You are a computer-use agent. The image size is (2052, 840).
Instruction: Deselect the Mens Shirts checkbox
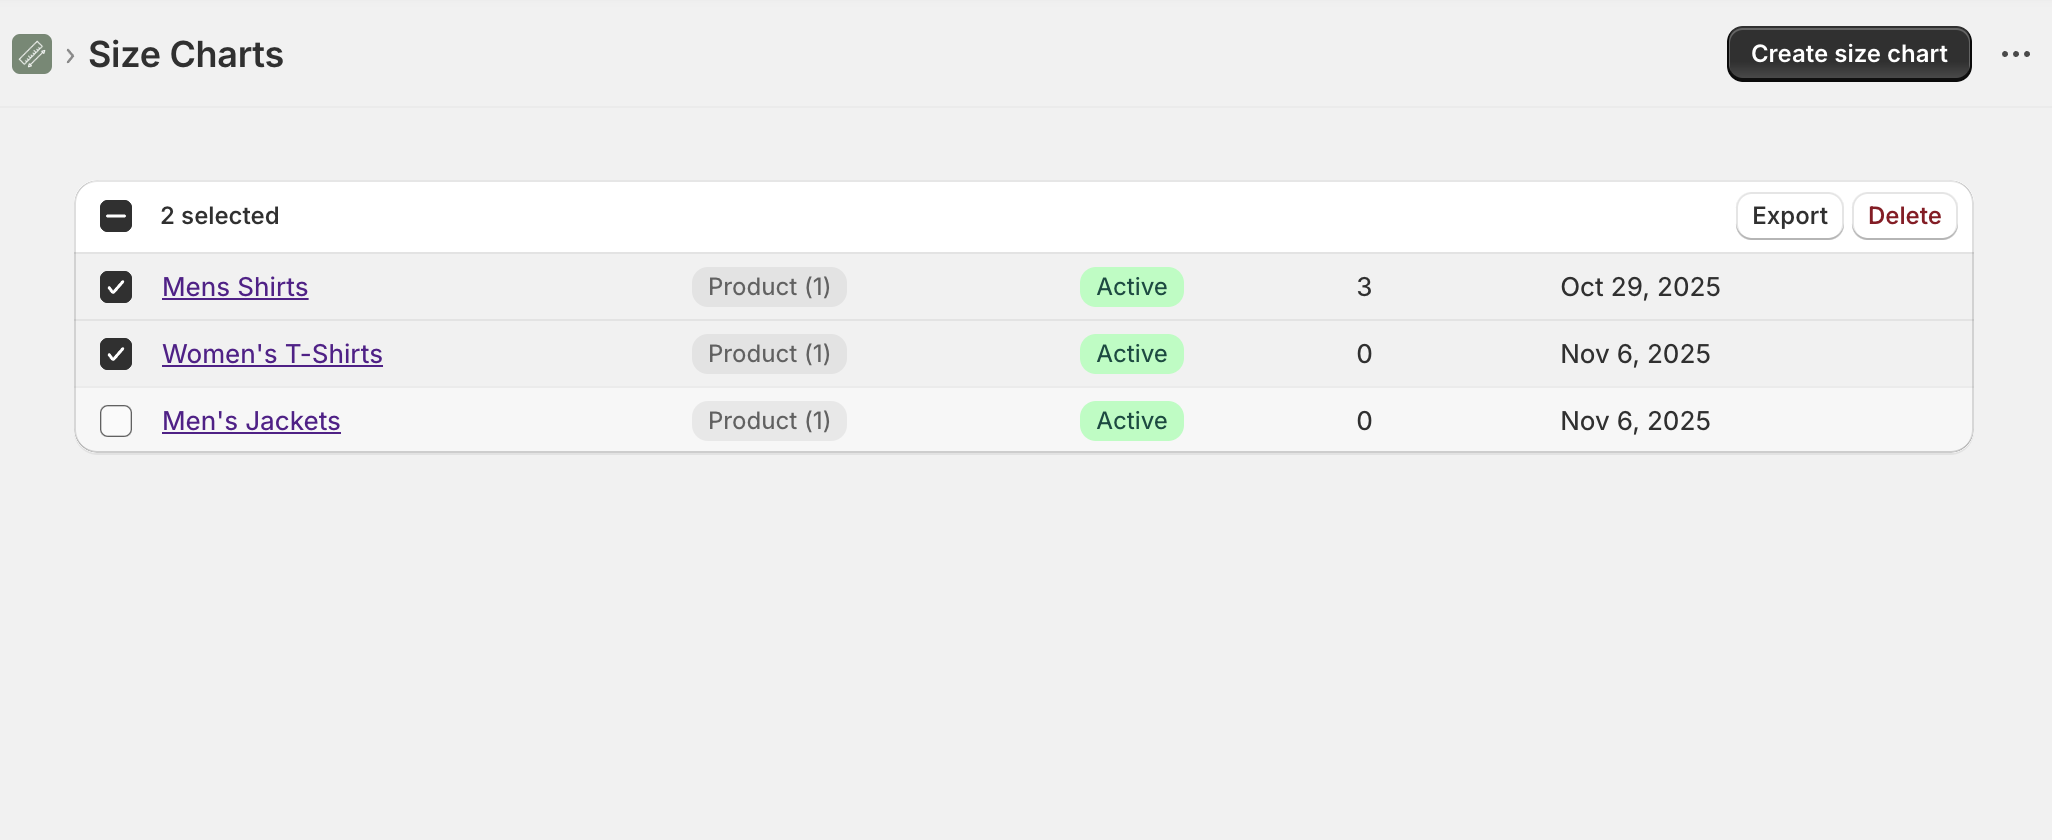point(116,287)
